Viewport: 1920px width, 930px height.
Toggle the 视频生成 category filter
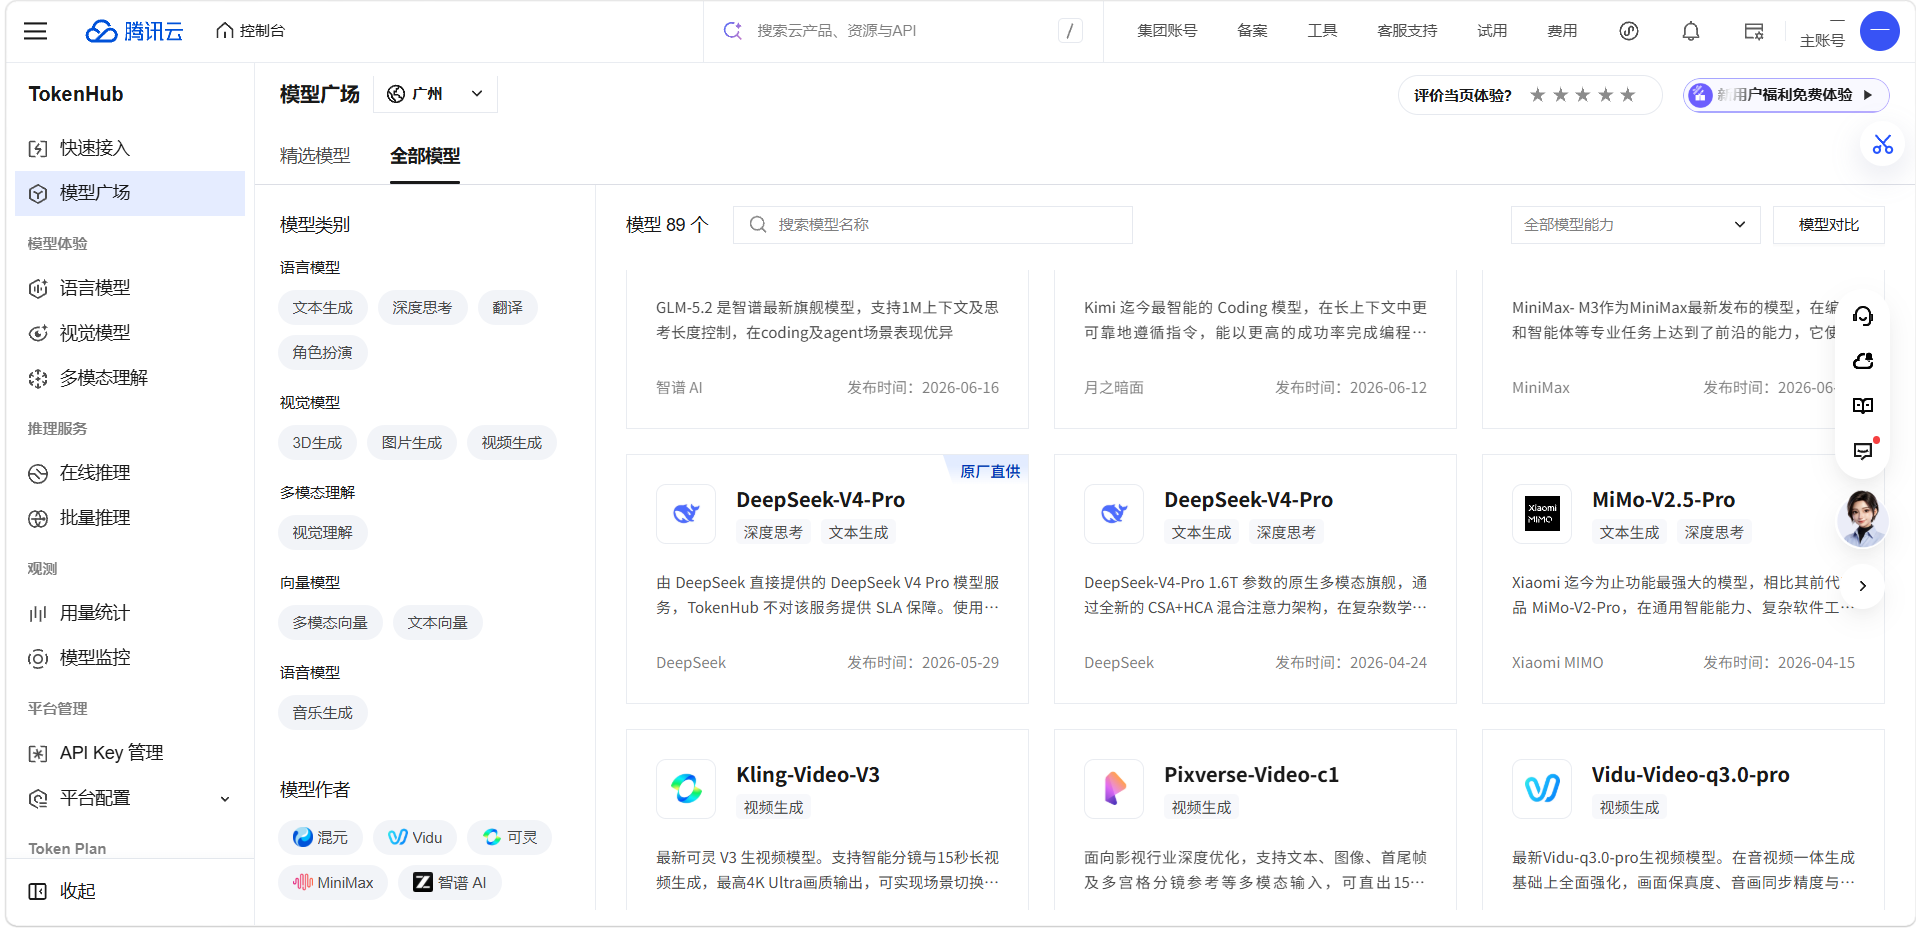click(x=512, y=443)
